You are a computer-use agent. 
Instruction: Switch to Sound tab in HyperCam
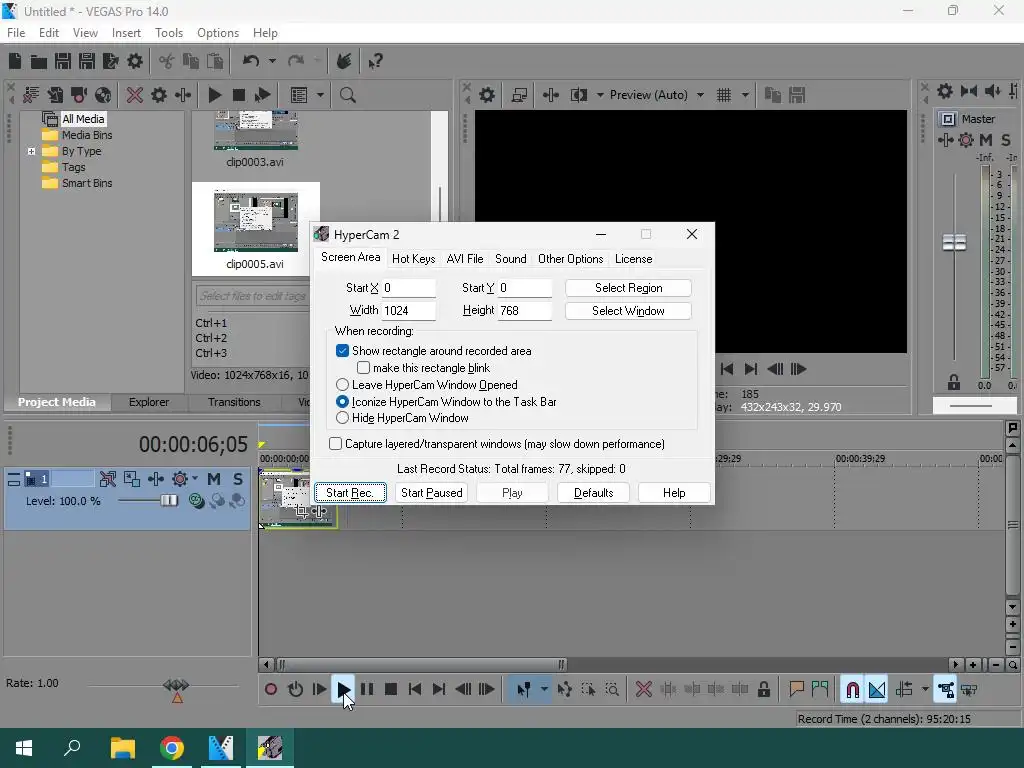511,259
